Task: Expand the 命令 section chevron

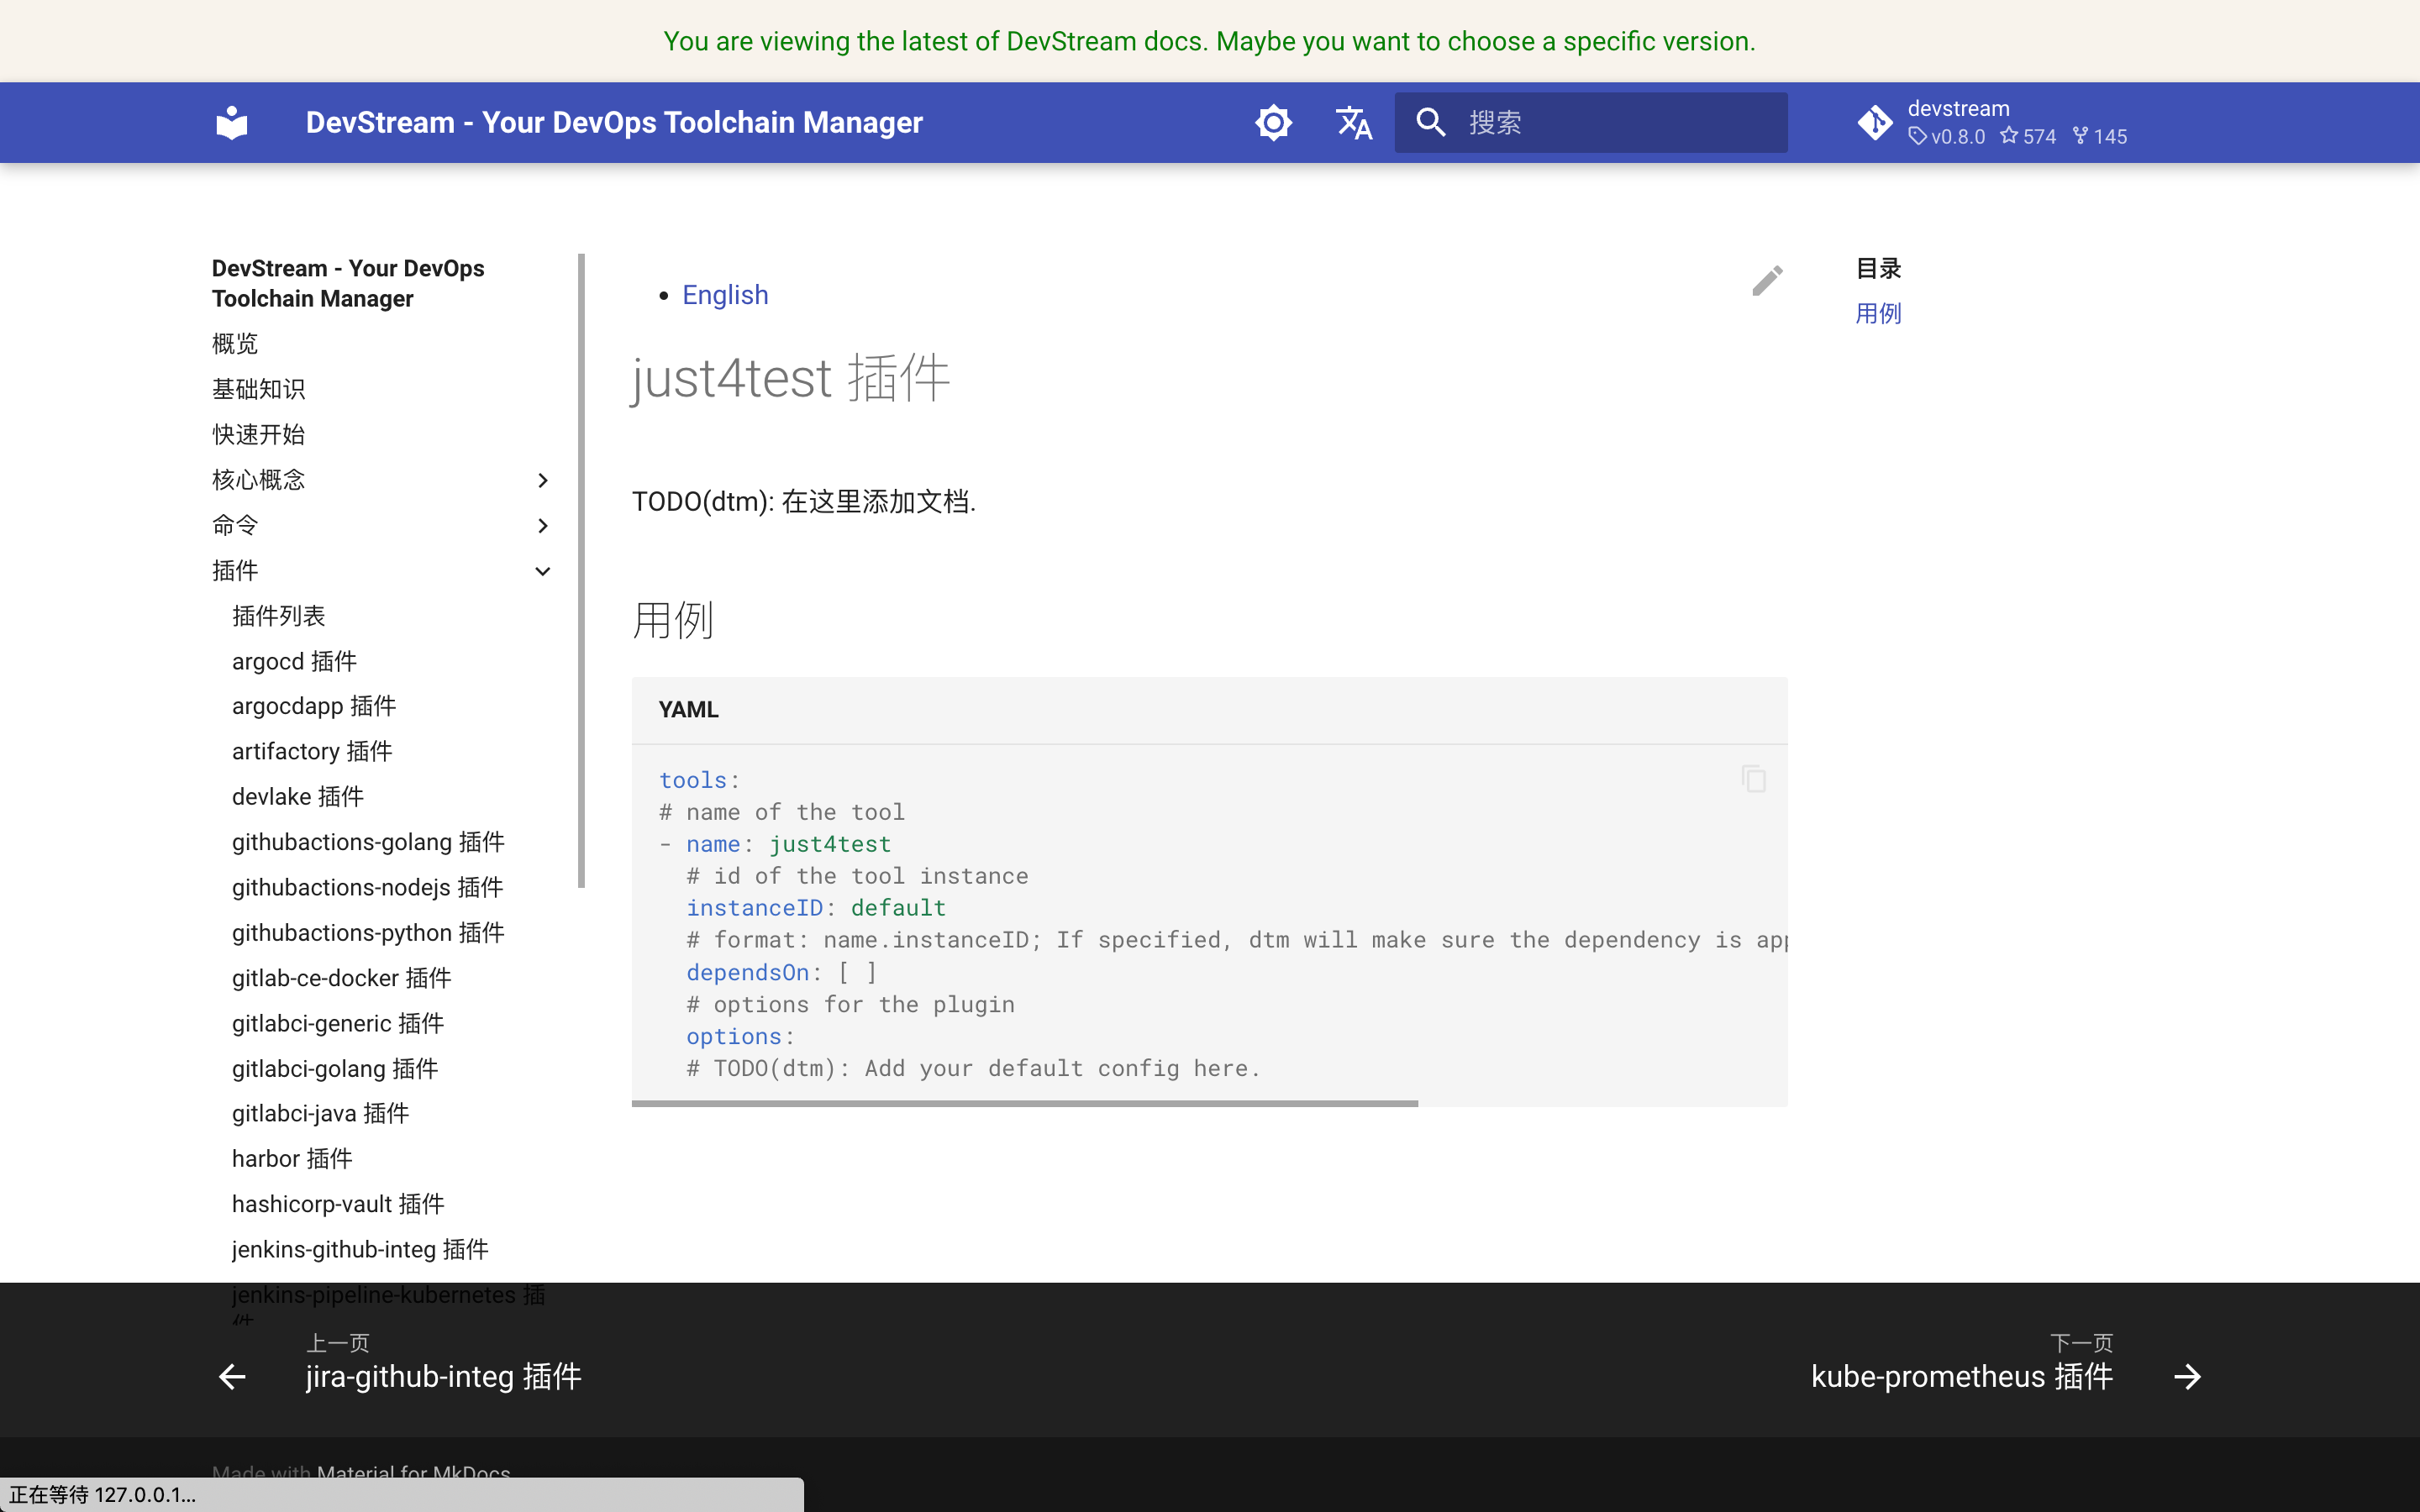Action: coord(542,525)
